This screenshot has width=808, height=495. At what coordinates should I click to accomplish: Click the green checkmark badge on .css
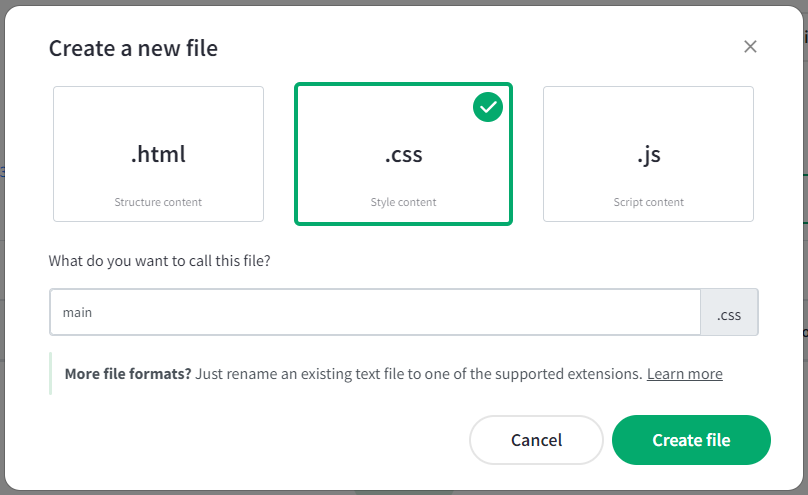click(x=488, y=107)
